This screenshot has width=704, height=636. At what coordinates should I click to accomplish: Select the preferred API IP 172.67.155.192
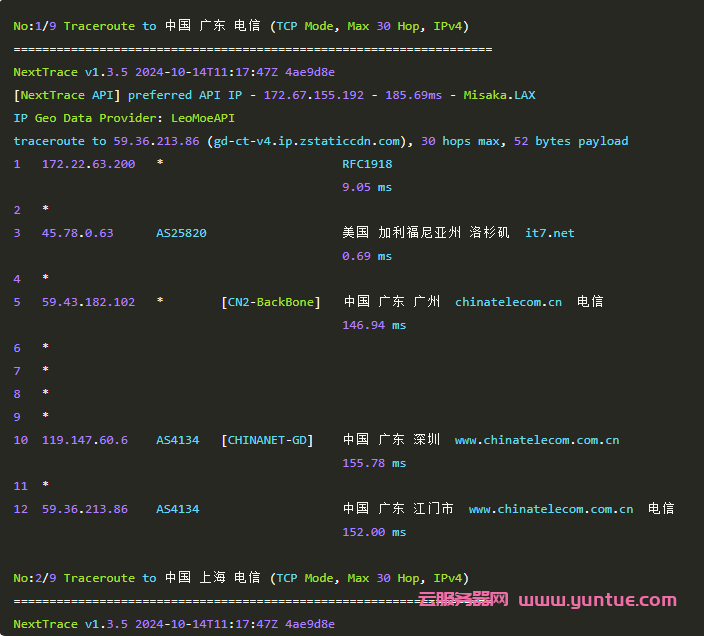click(x=313, y=95)
